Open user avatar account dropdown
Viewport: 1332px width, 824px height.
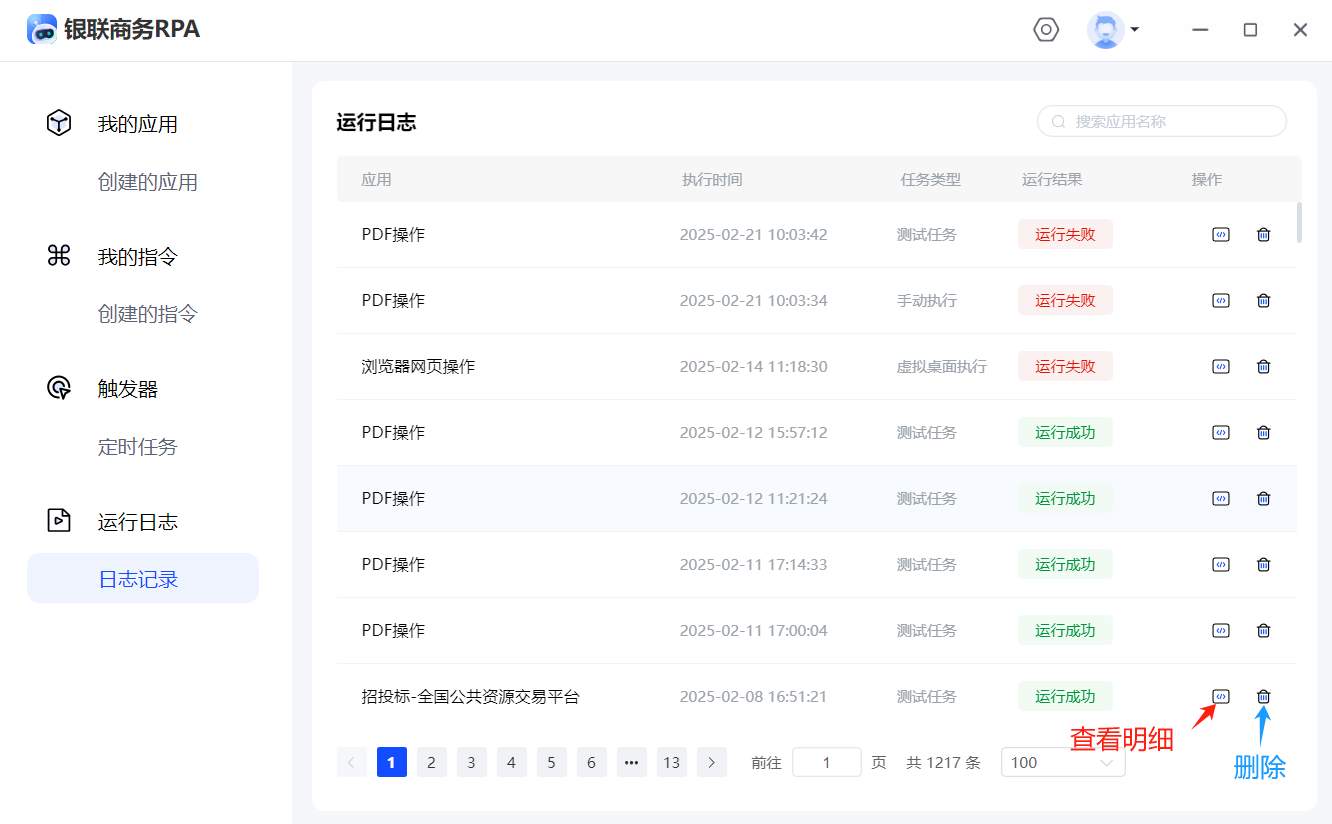(1112, 30)
